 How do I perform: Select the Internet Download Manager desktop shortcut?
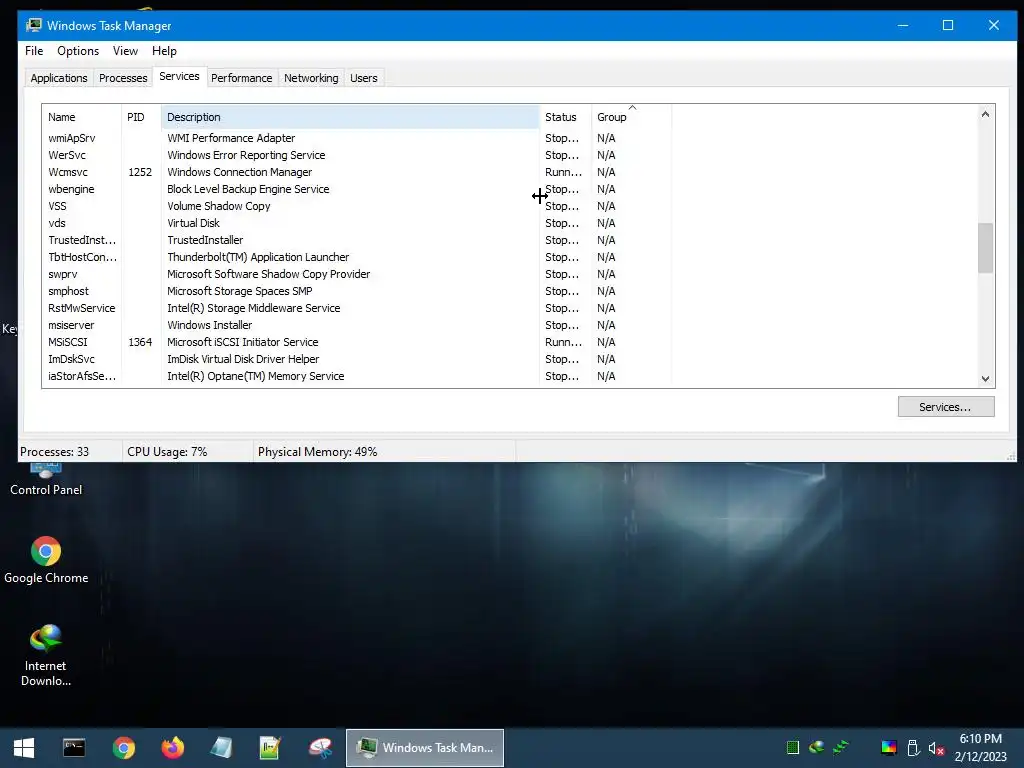[46, 655]
